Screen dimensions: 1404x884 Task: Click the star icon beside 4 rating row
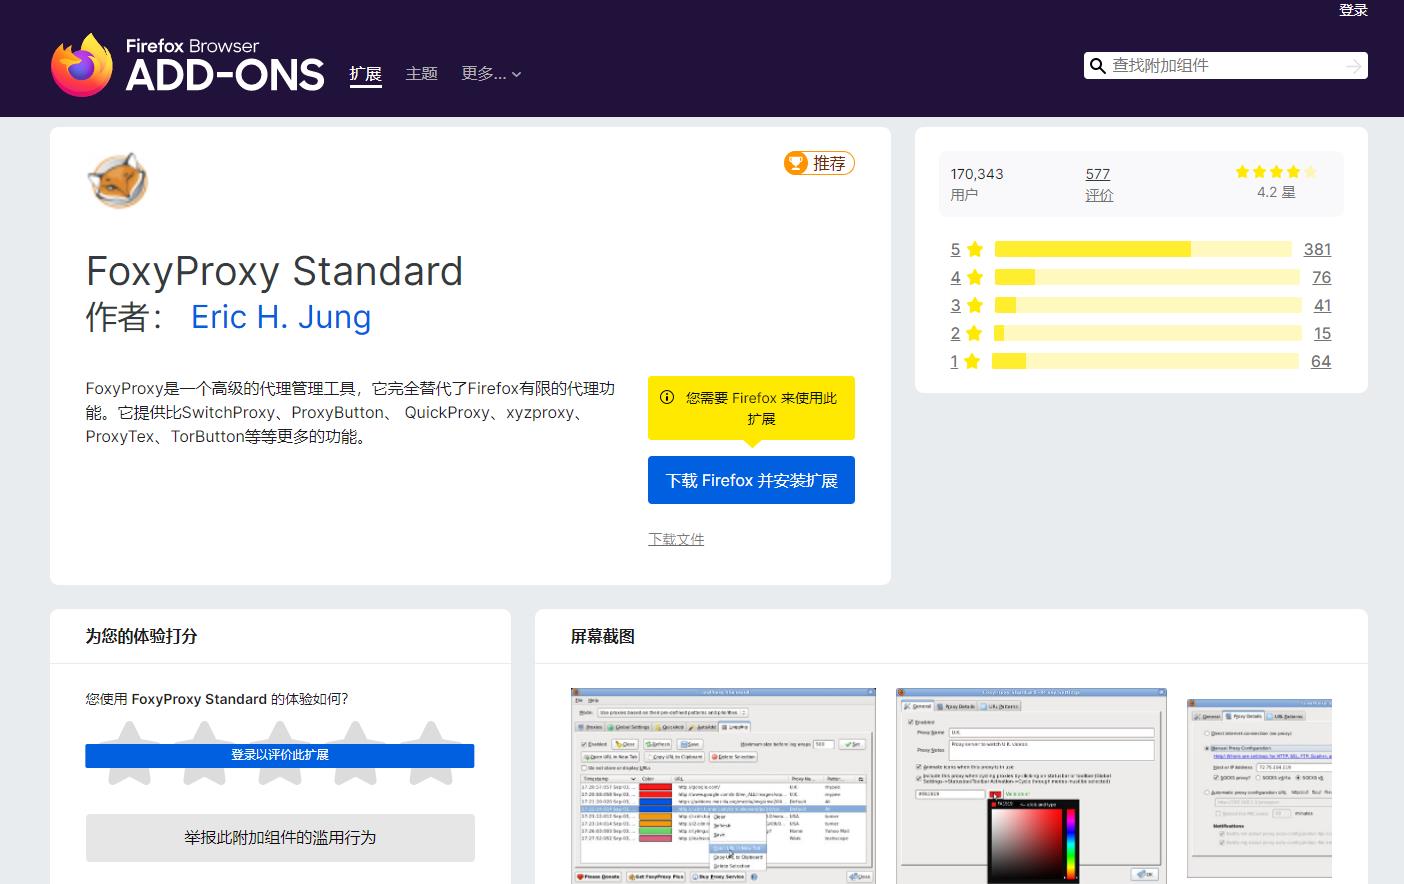coord(975,277)
